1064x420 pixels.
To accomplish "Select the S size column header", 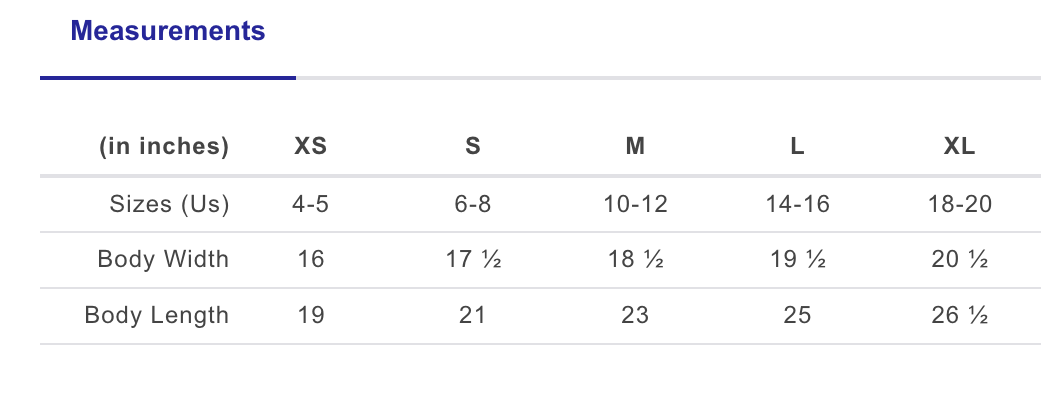I will tap(473, 147).
